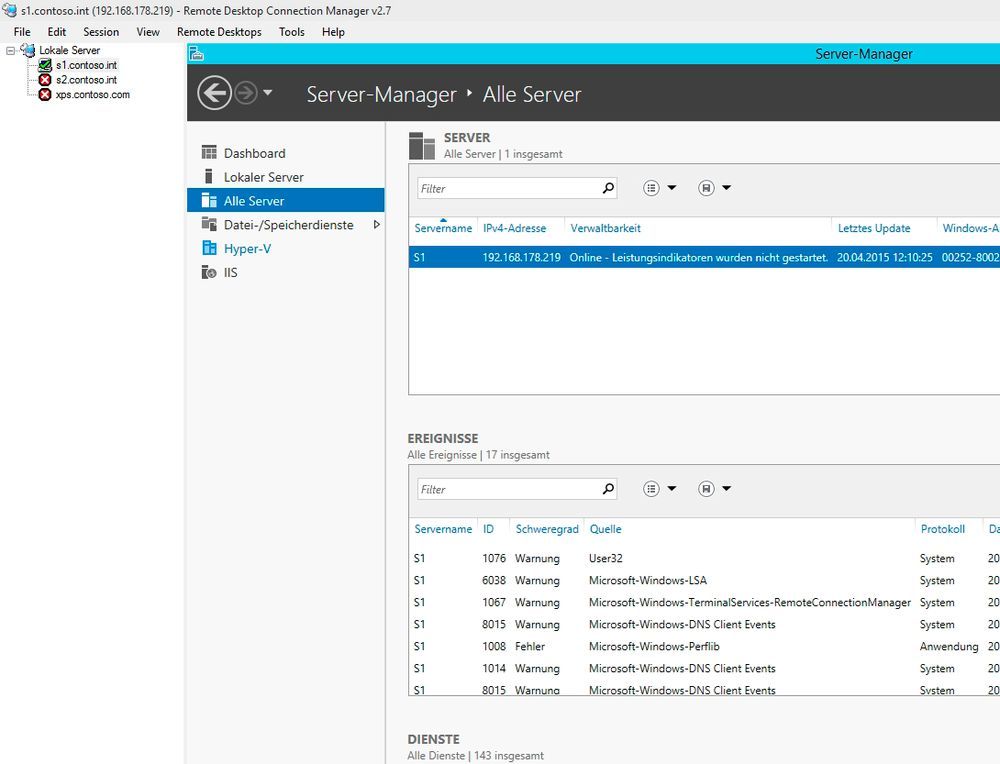
Task: Expand the Datei-/Speicherdienste submenu arrow
Action: [376, 225]
